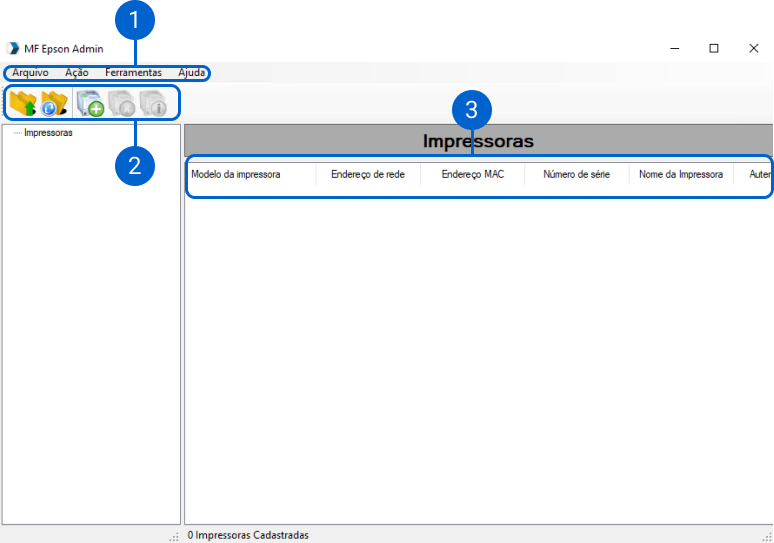The height and width of the screenshot is (543, 774).
Task: Click the grayed printer information icon
Action: tap(153, 103)
